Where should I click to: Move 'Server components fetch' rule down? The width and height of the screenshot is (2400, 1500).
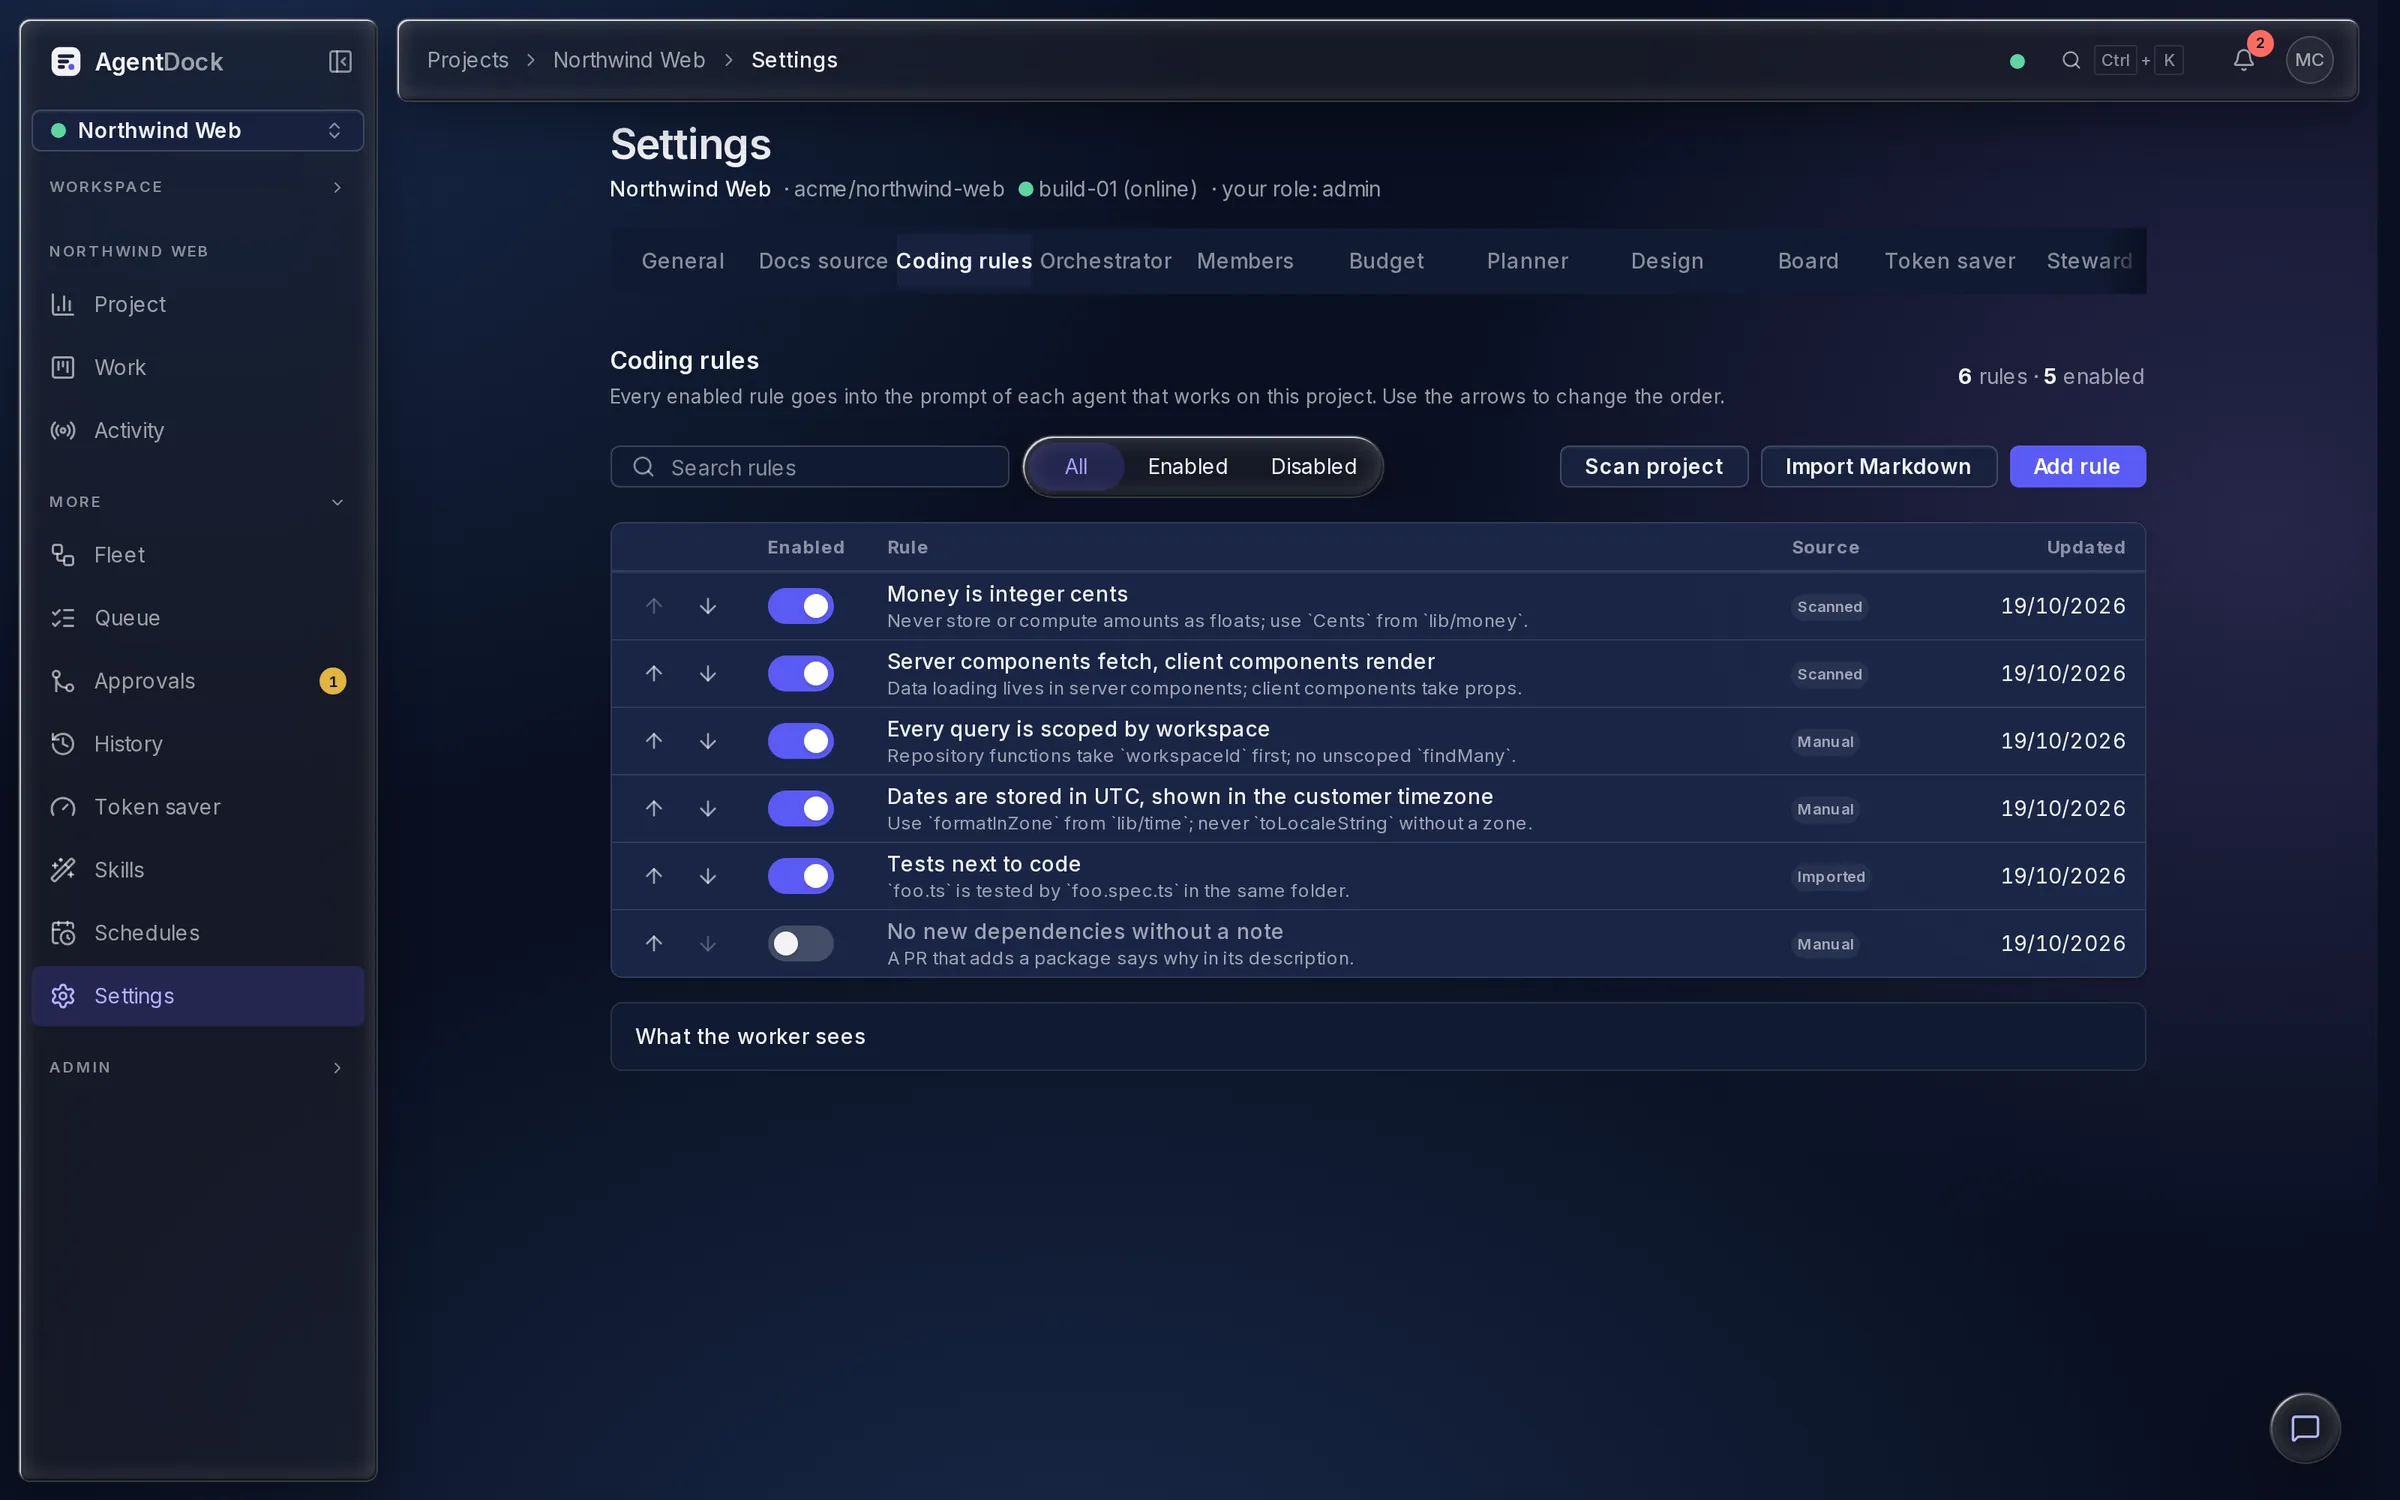click(708, 674)
